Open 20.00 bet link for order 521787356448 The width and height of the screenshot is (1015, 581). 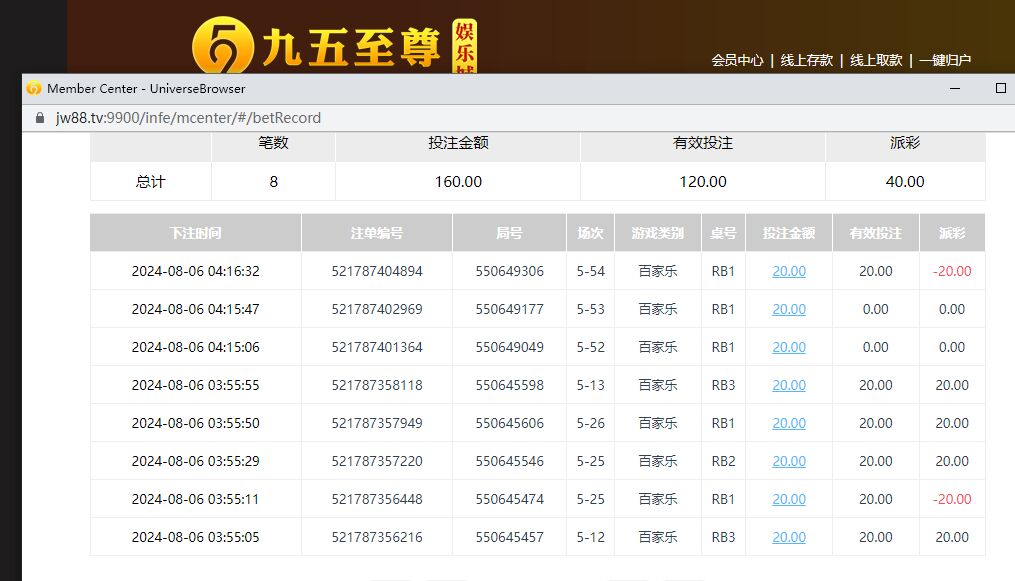click(788, 499)
